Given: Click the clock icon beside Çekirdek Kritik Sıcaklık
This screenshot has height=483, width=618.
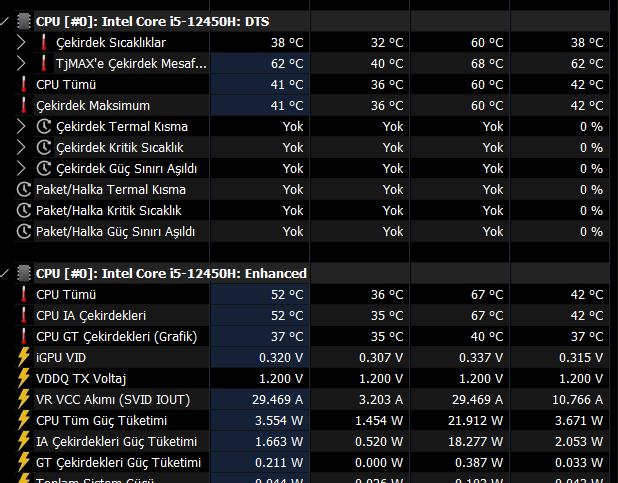Looking at the screenshot, I should tap(44, 147).
